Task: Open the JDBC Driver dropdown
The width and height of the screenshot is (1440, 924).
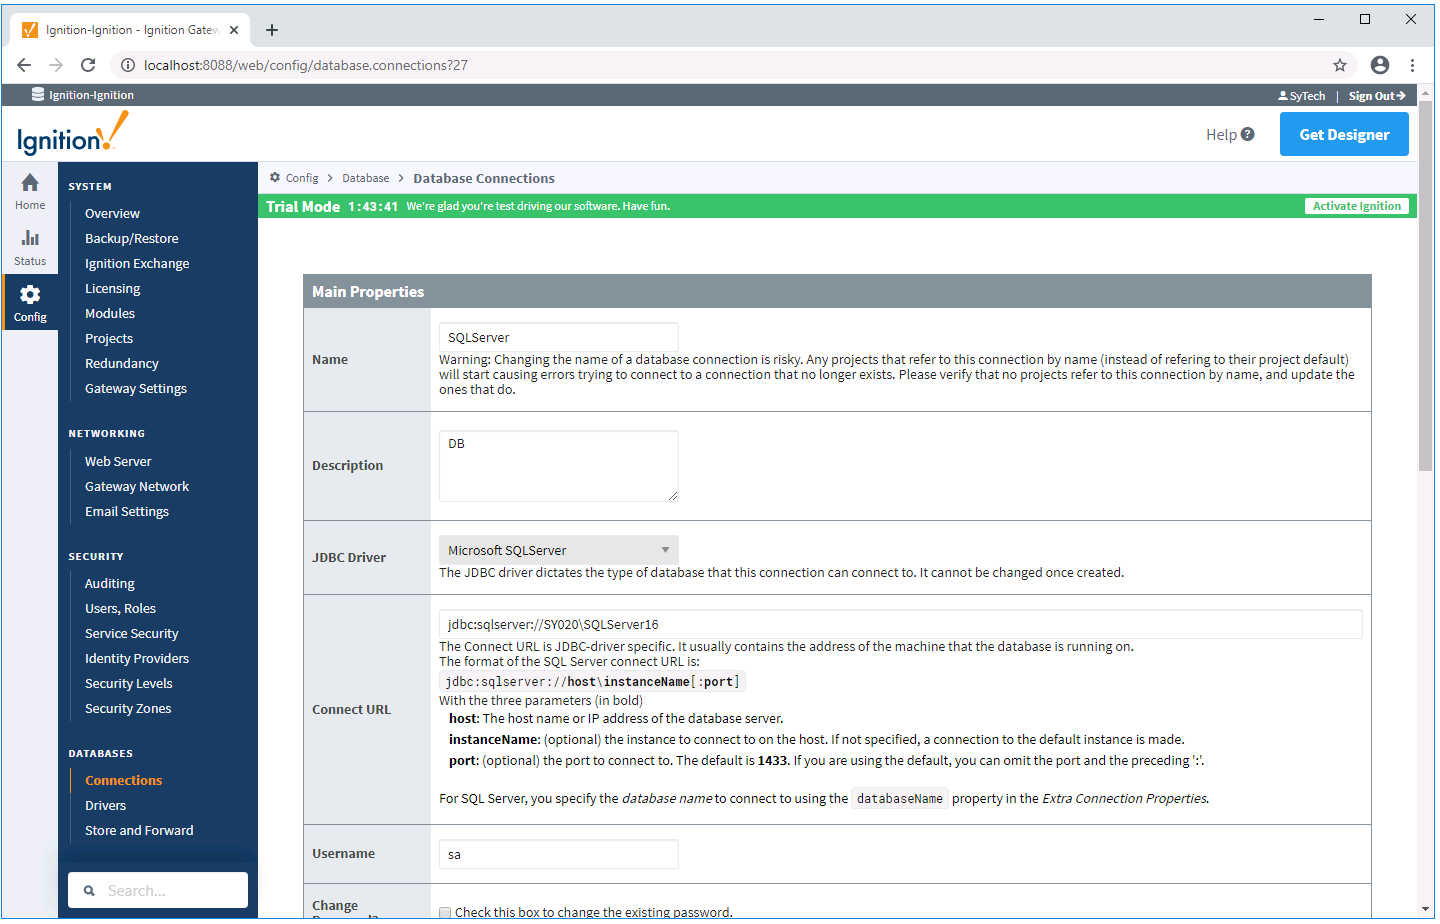Action: tap(559, 550)
